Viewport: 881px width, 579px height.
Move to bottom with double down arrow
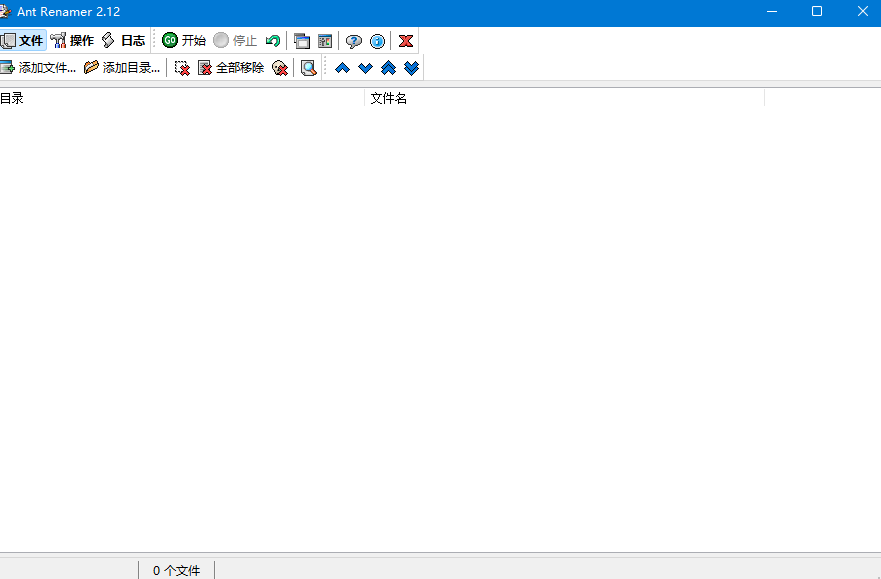411,68
